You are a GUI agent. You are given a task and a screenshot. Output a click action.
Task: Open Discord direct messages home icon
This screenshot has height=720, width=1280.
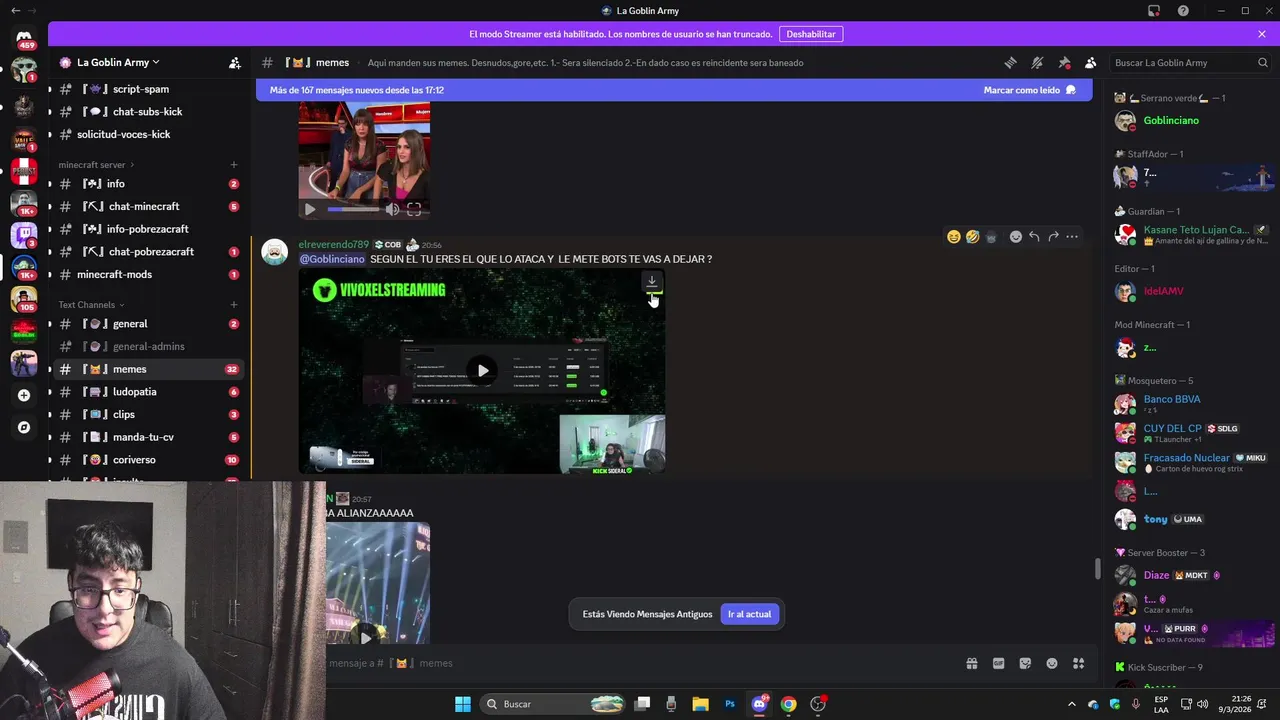[24, 38]
